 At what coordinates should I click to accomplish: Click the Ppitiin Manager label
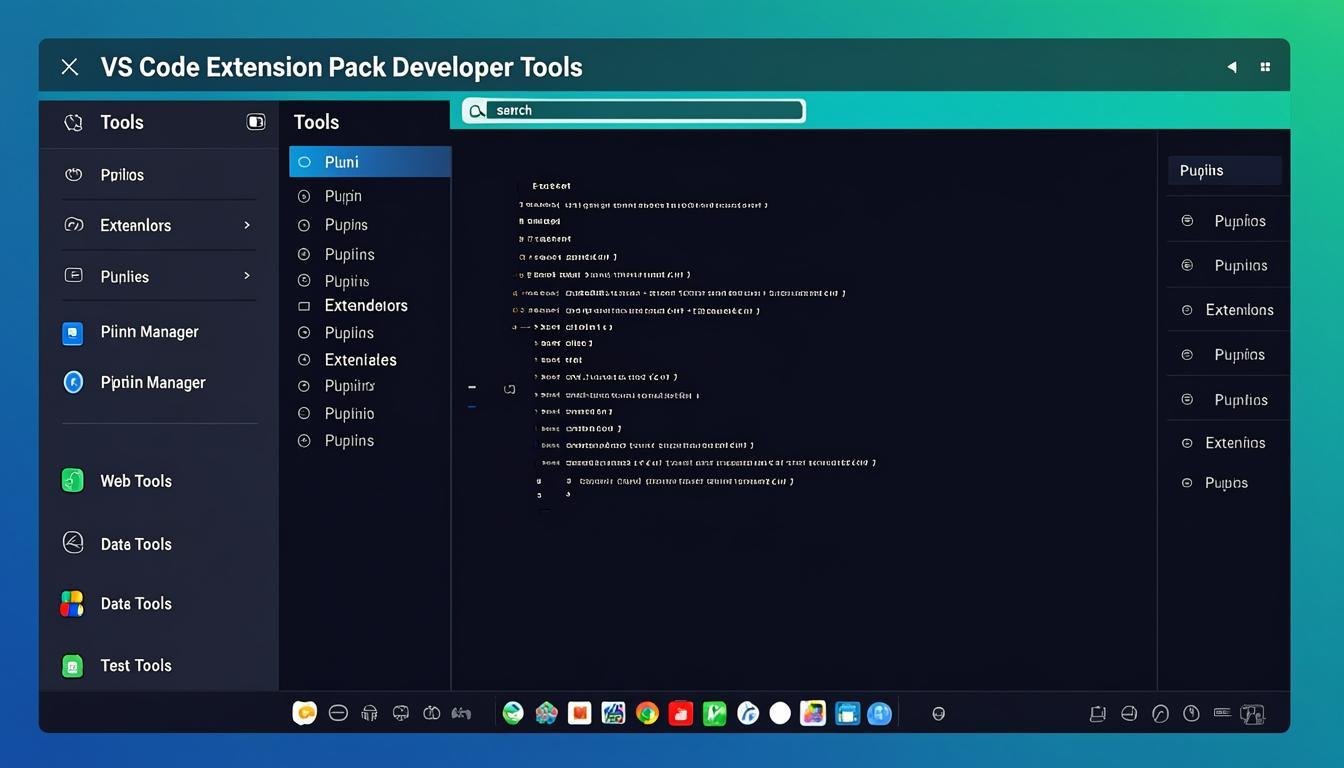153,382
